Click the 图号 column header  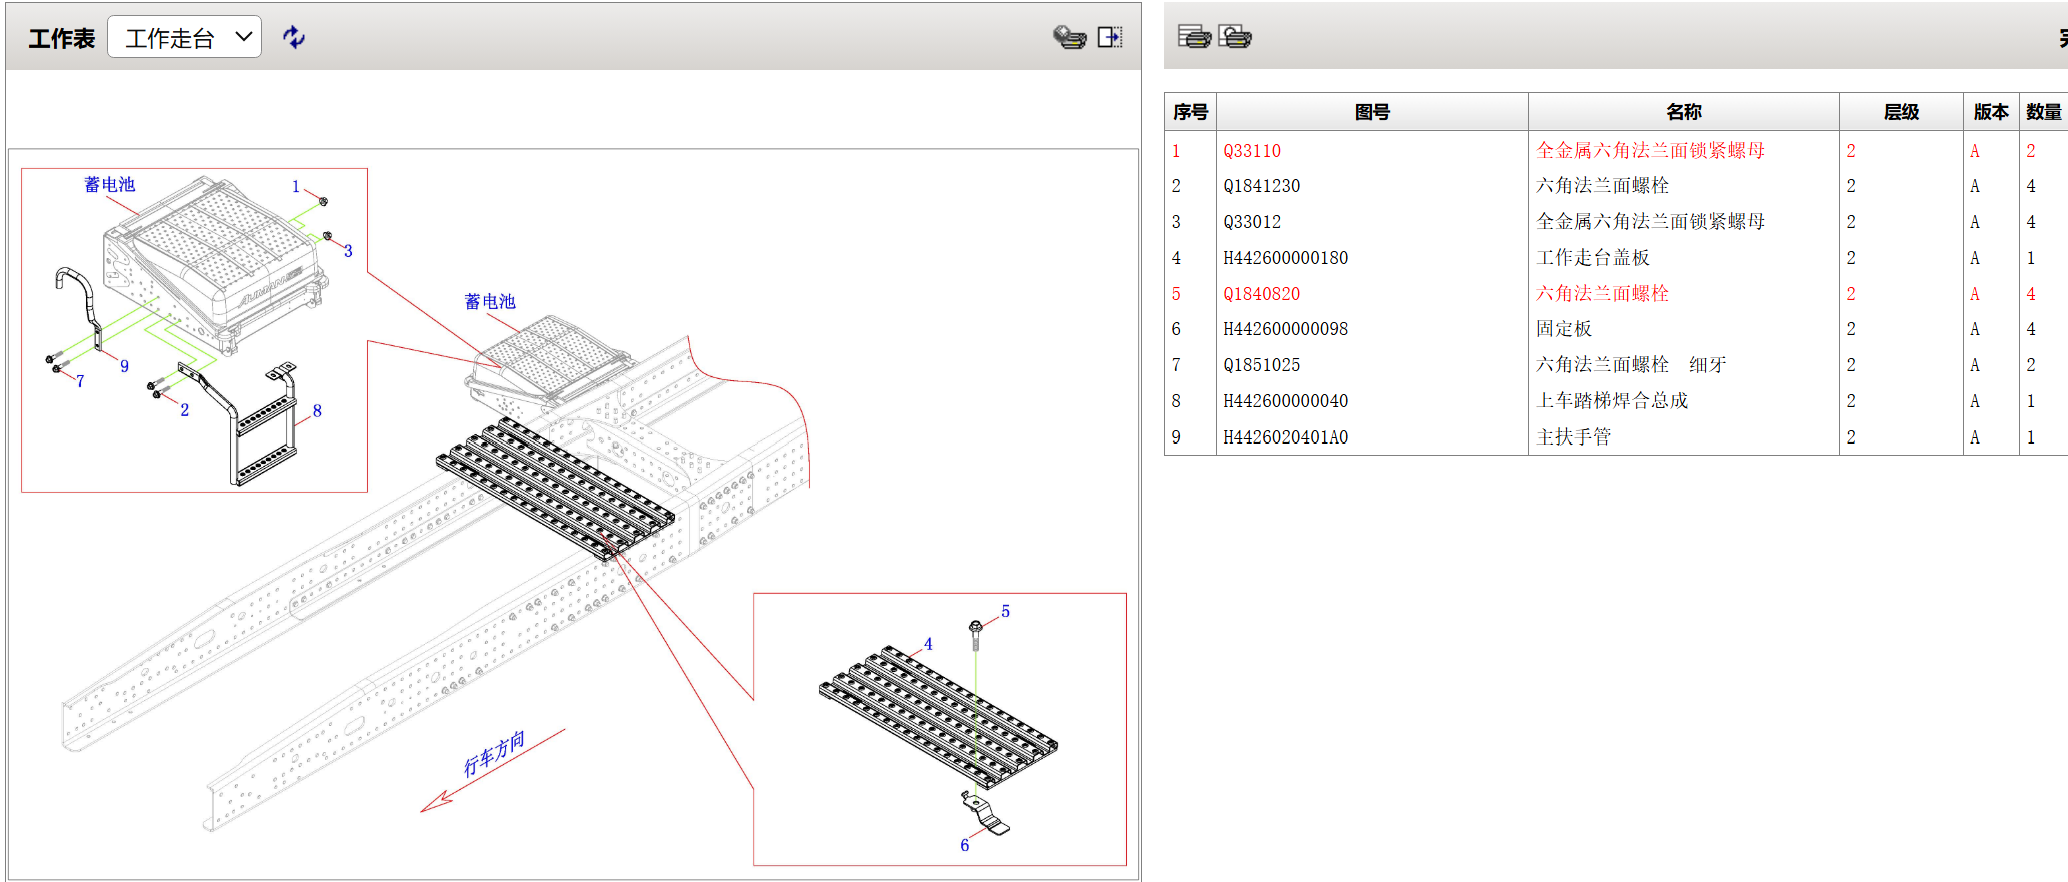click(x=1372, y=112)
